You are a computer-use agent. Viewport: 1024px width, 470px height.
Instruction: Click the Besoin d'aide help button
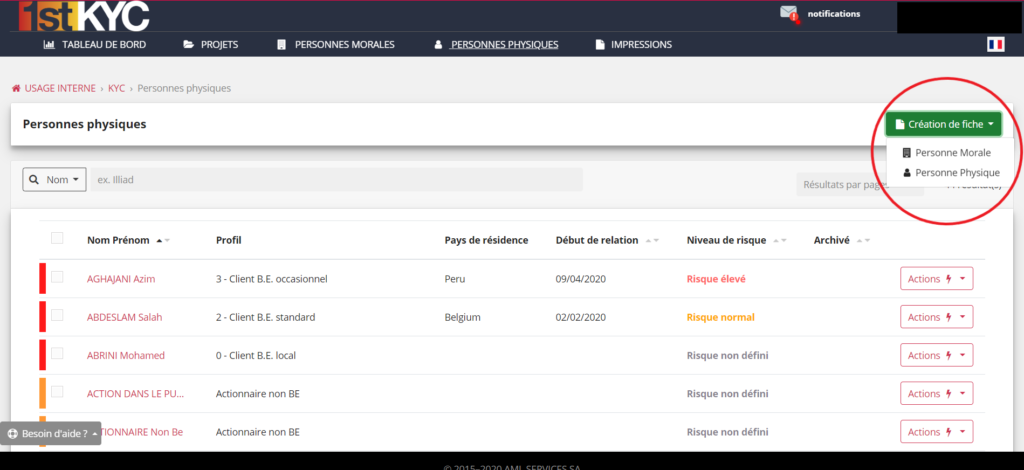(51, 433)
